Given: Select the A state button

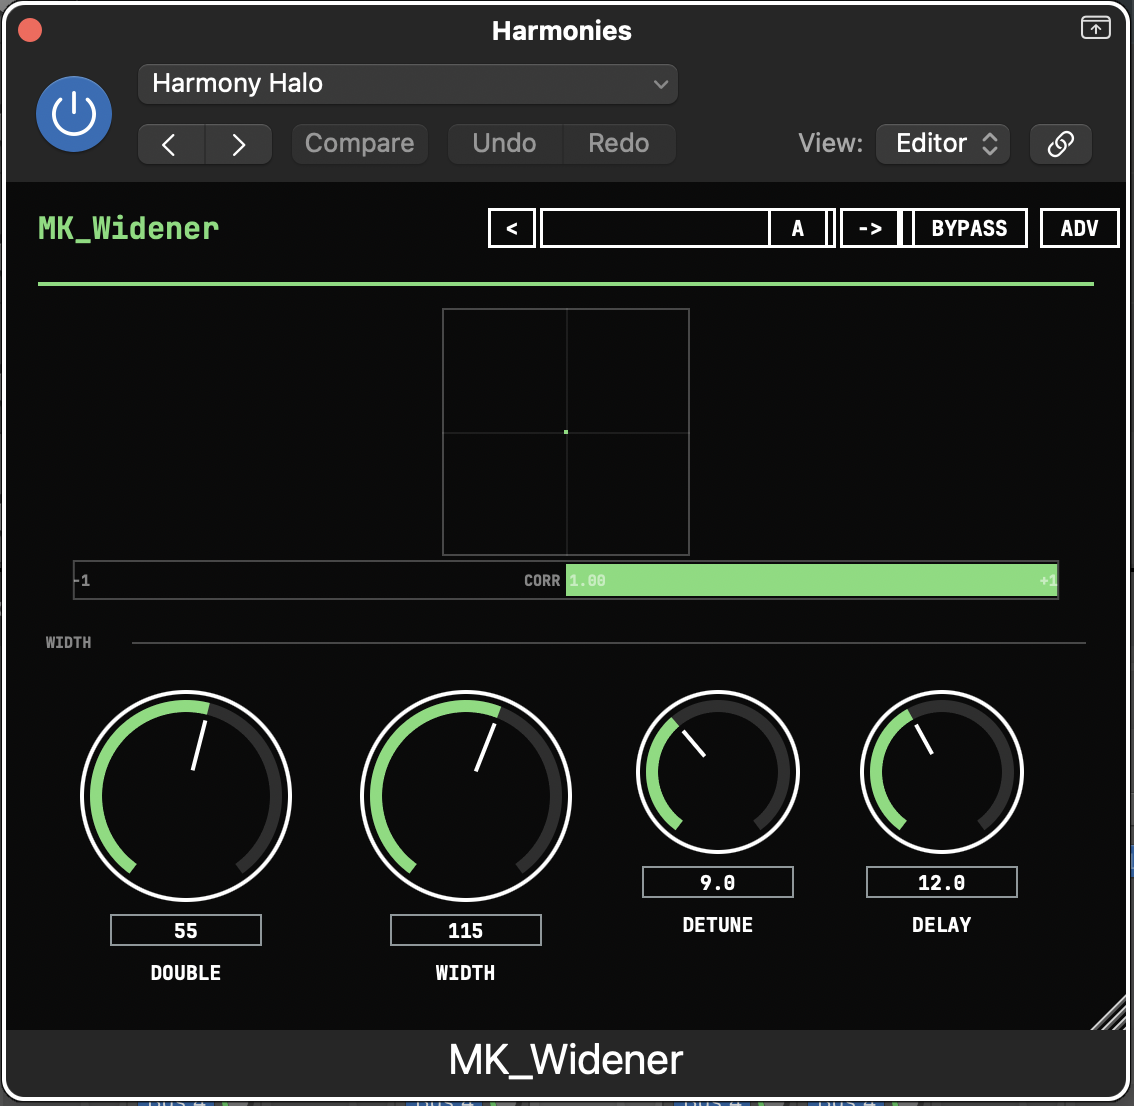Looking at the screenshot, I should 798,229.
